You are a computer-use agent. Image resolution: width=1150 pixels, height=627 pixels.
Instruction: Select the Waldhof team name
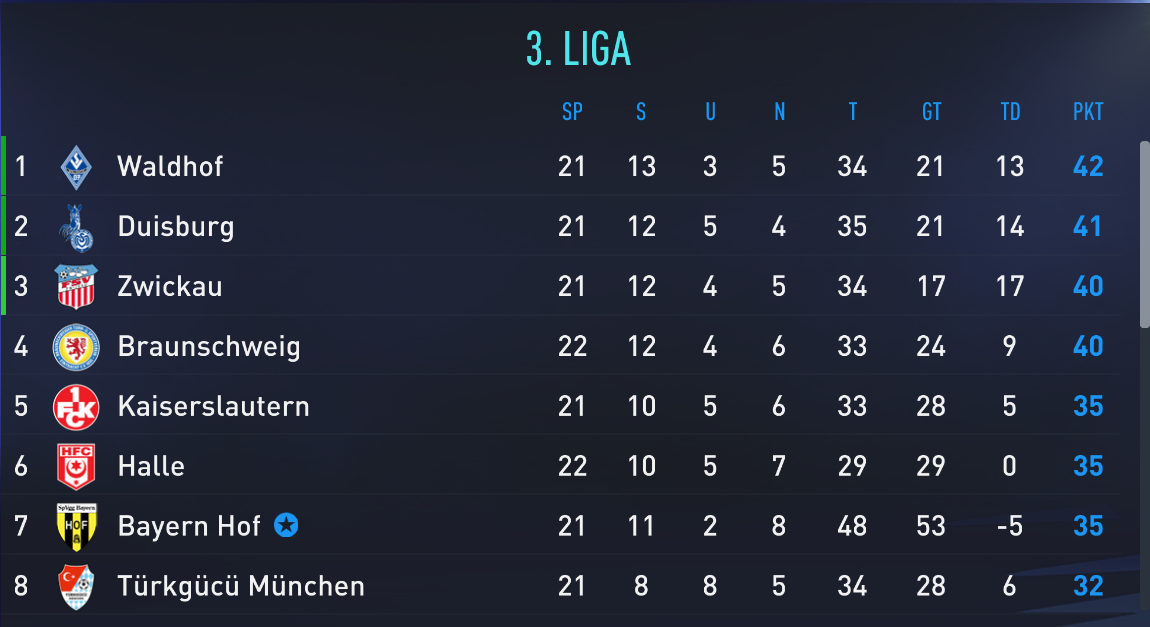pyautogui.click(x=170, y=166)
